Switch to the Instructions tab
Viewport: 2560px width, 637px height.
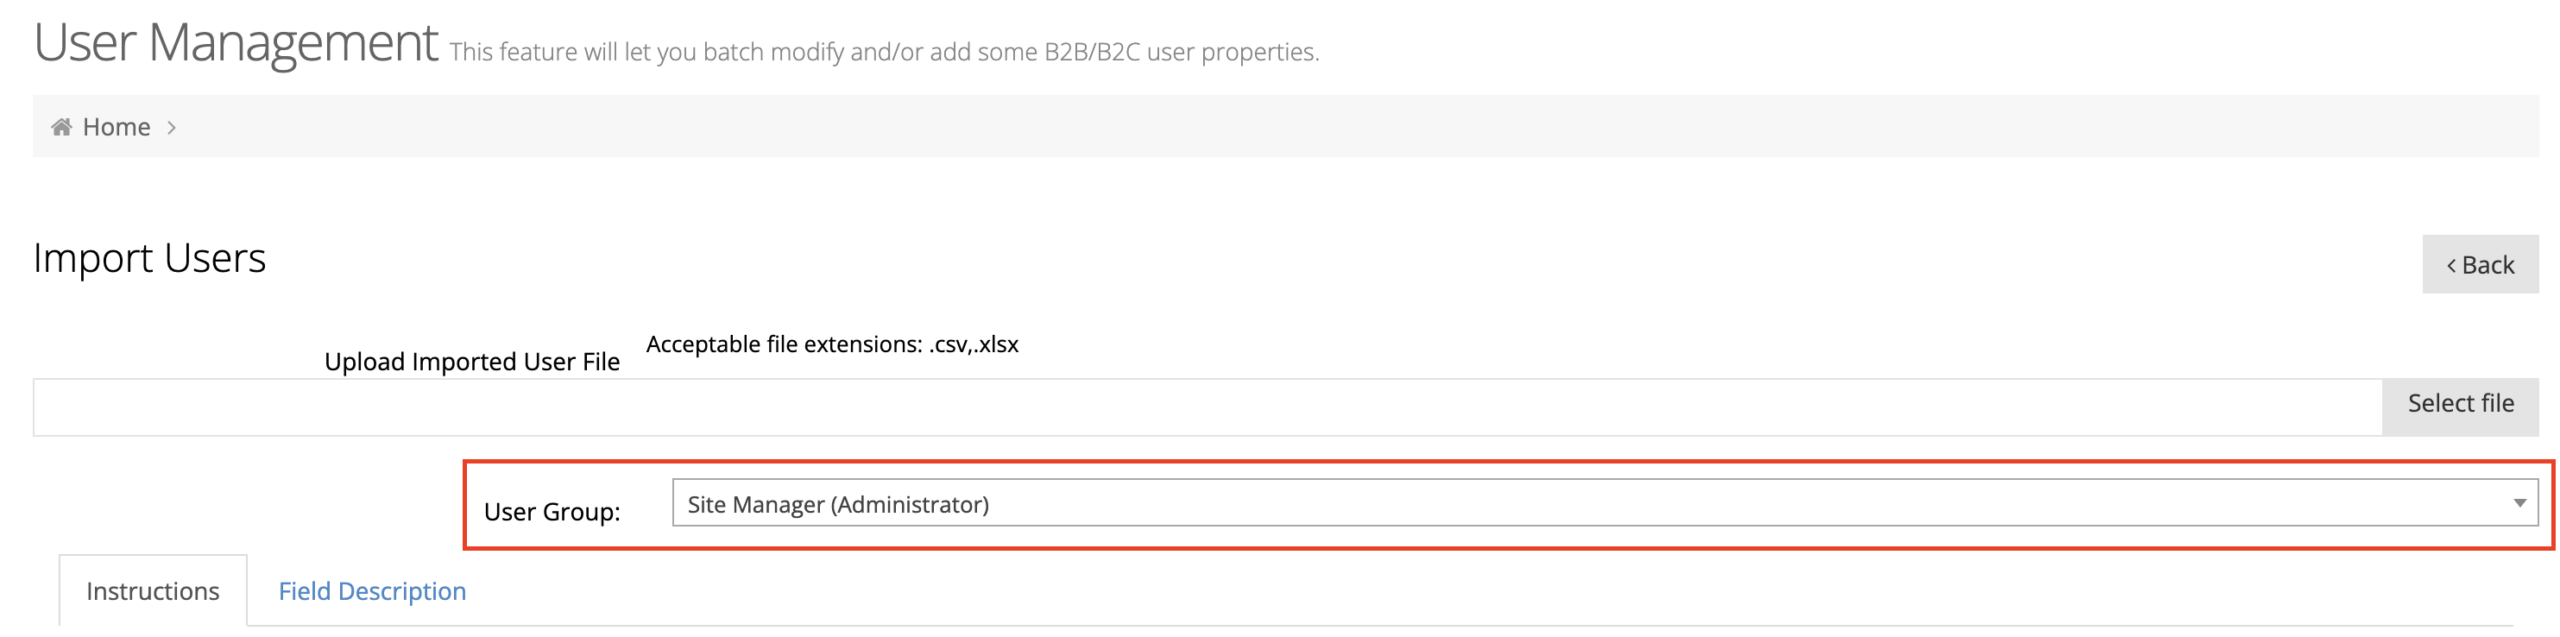(x=152, y=591)
